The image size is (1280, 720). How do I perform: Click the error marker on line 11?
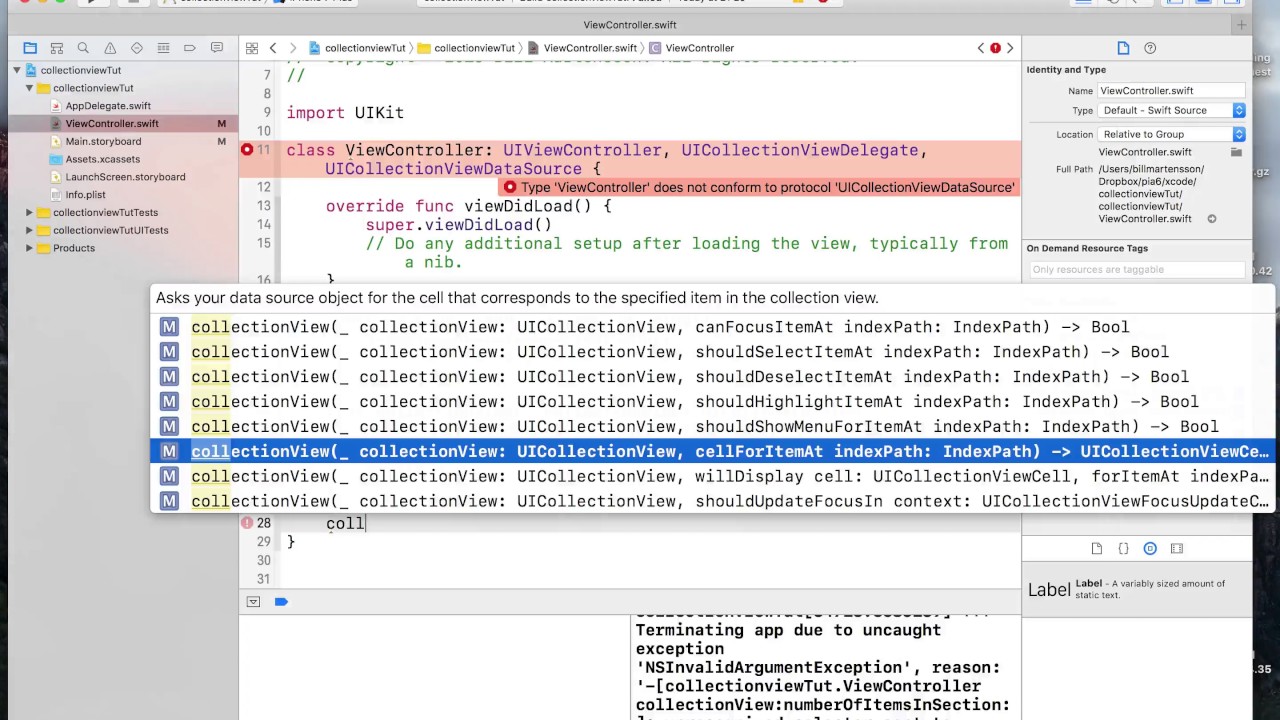(247, 150)
